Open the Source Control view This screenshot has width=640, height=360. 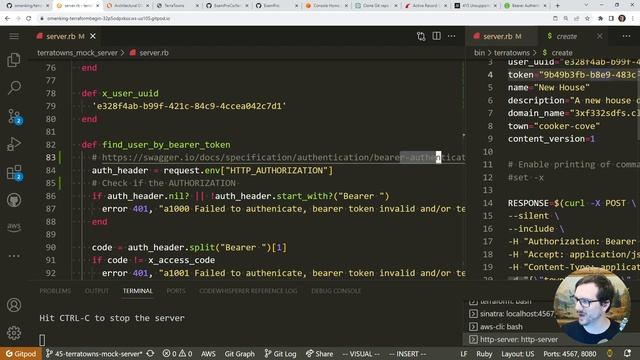(15, 117)
